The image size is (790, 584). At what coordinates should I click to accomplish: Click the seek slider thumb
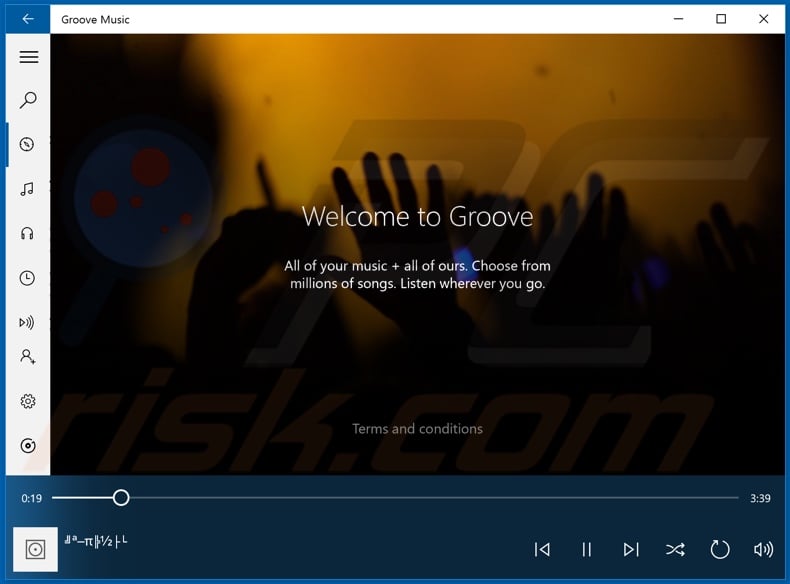[x=121, y=498]
